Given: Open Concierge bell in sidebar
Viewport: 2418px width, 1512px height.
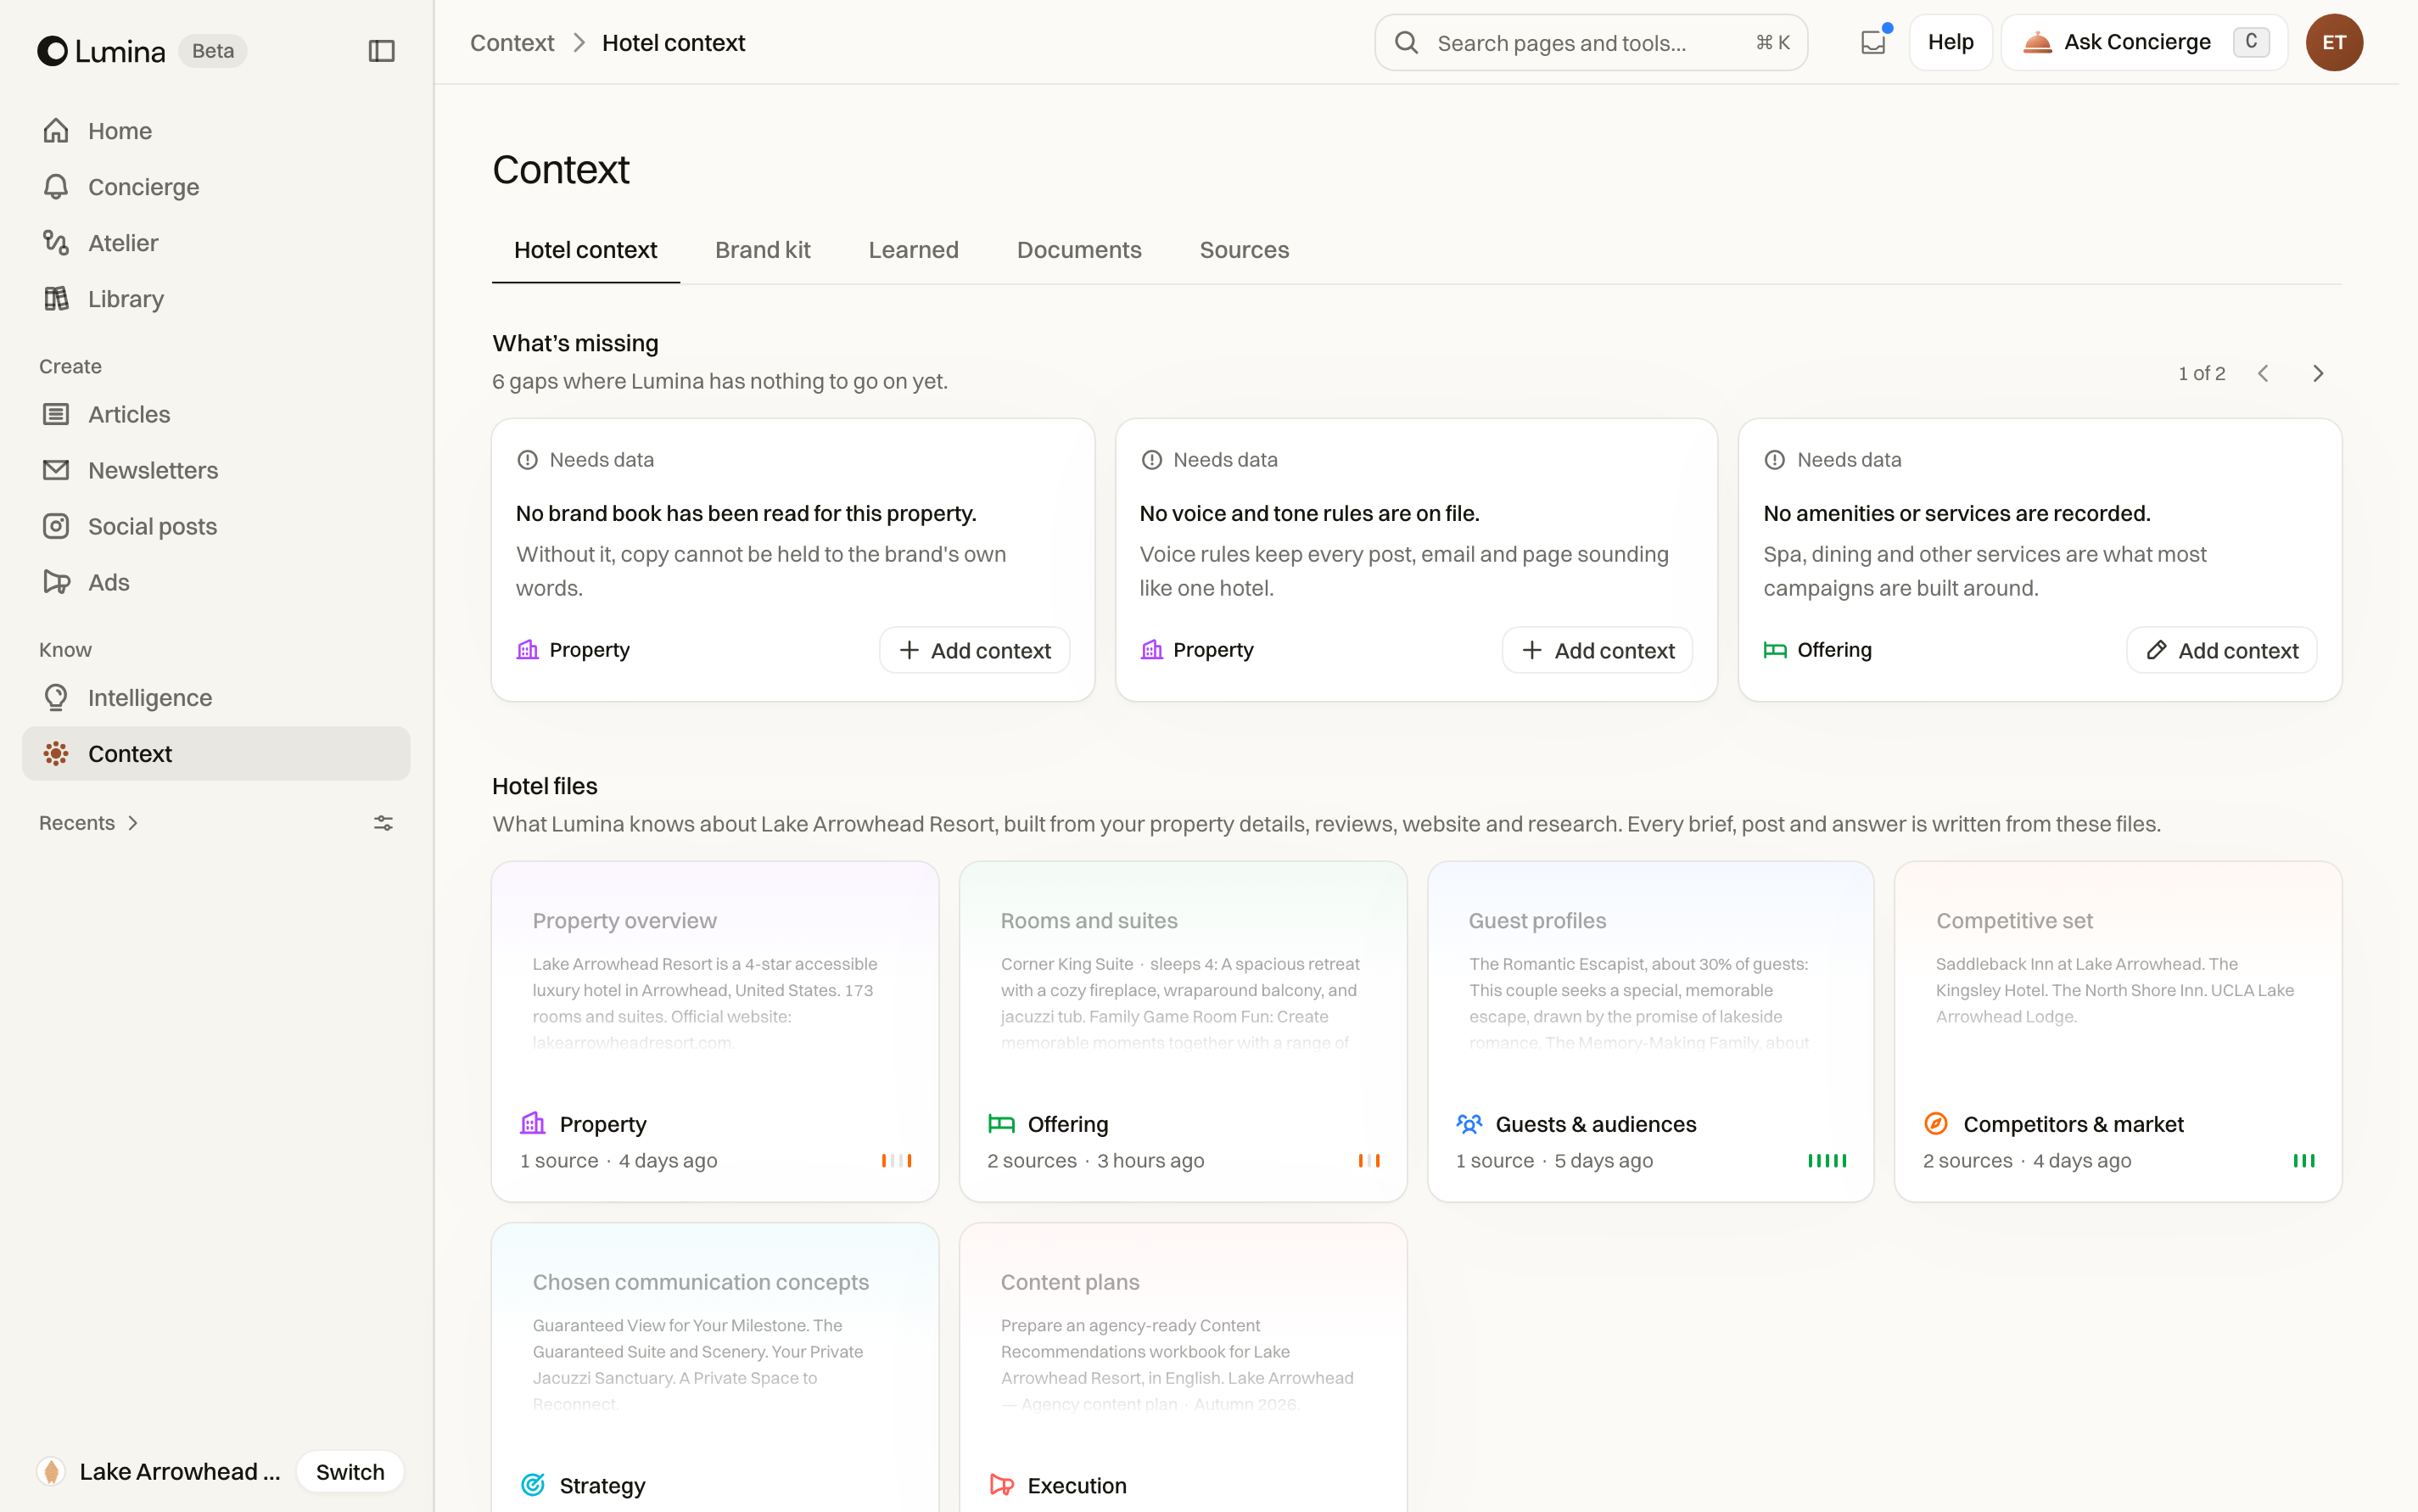Looking at the screenshot, I should pyautogui.click(x=216, y=187).
